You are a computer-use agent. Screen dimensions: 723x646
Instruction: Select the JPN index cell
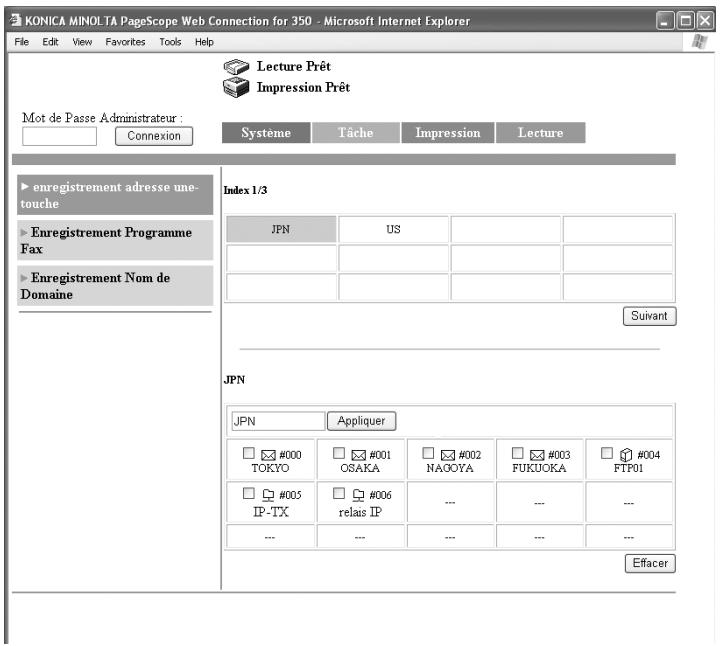[281, 229]
